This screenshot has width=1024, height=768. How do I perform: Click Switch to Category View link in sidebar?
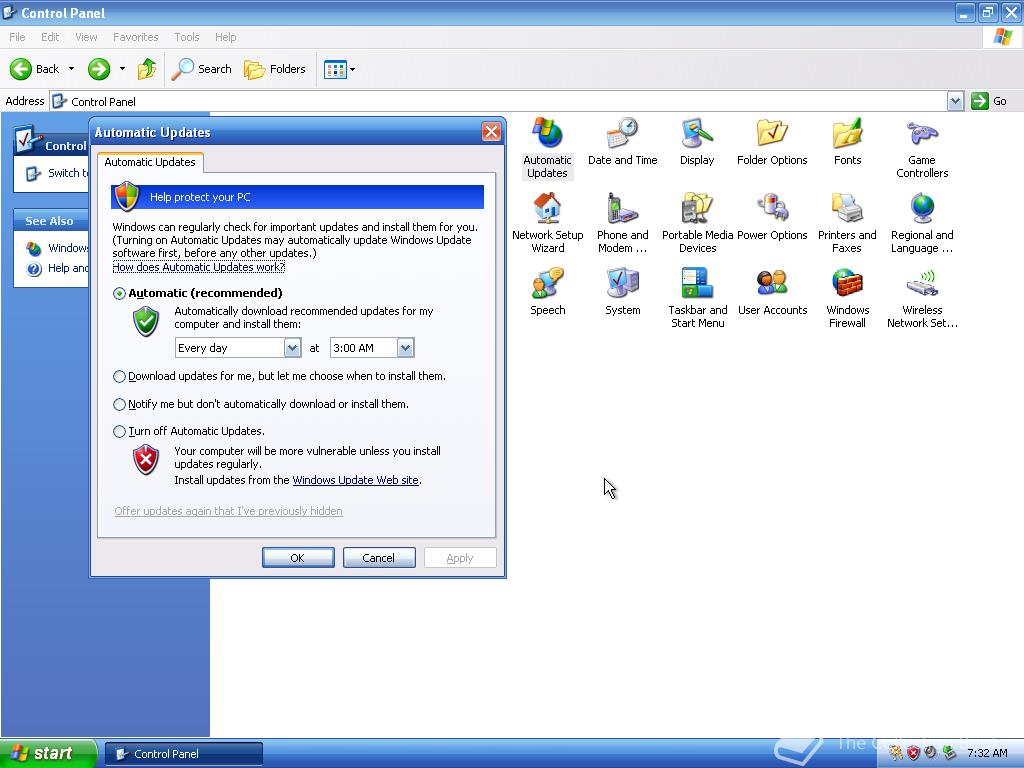[57, 173]
